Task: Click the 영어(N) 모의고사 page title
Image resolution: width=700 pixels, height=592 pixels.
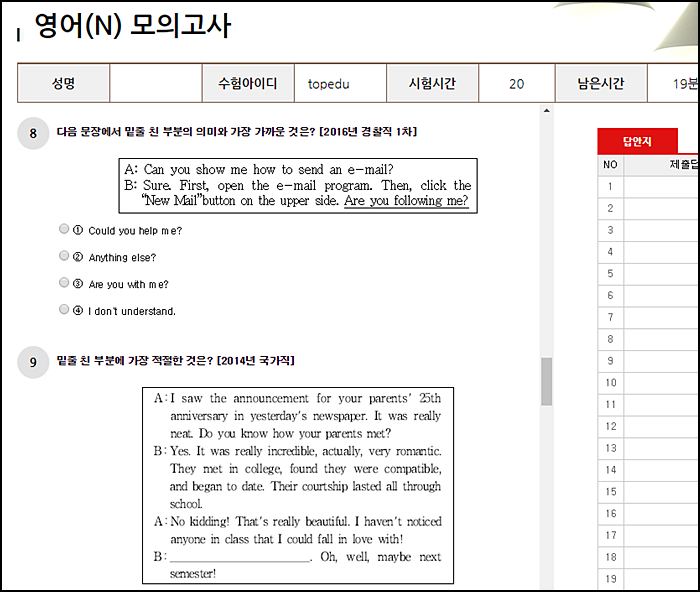Action: (133, 25)
